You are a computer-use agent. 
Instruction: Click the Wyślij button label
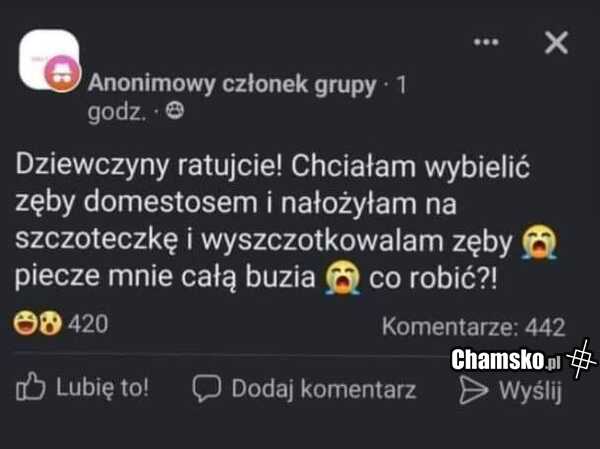pos(530,391)
